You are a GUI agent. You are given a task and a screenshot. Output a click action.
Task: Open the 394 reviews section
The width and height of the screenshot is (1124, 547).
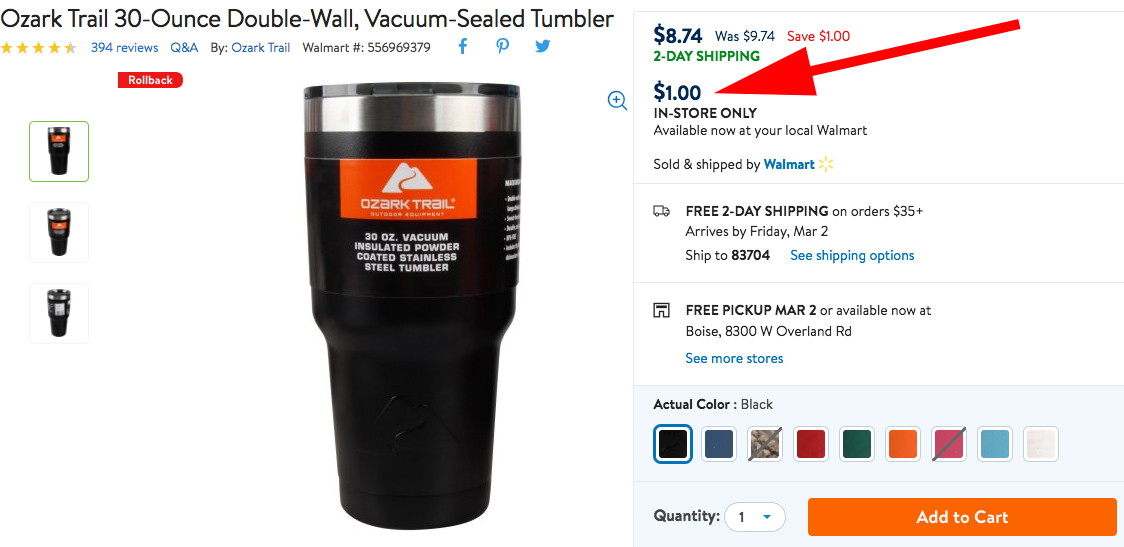pos(124,47)
